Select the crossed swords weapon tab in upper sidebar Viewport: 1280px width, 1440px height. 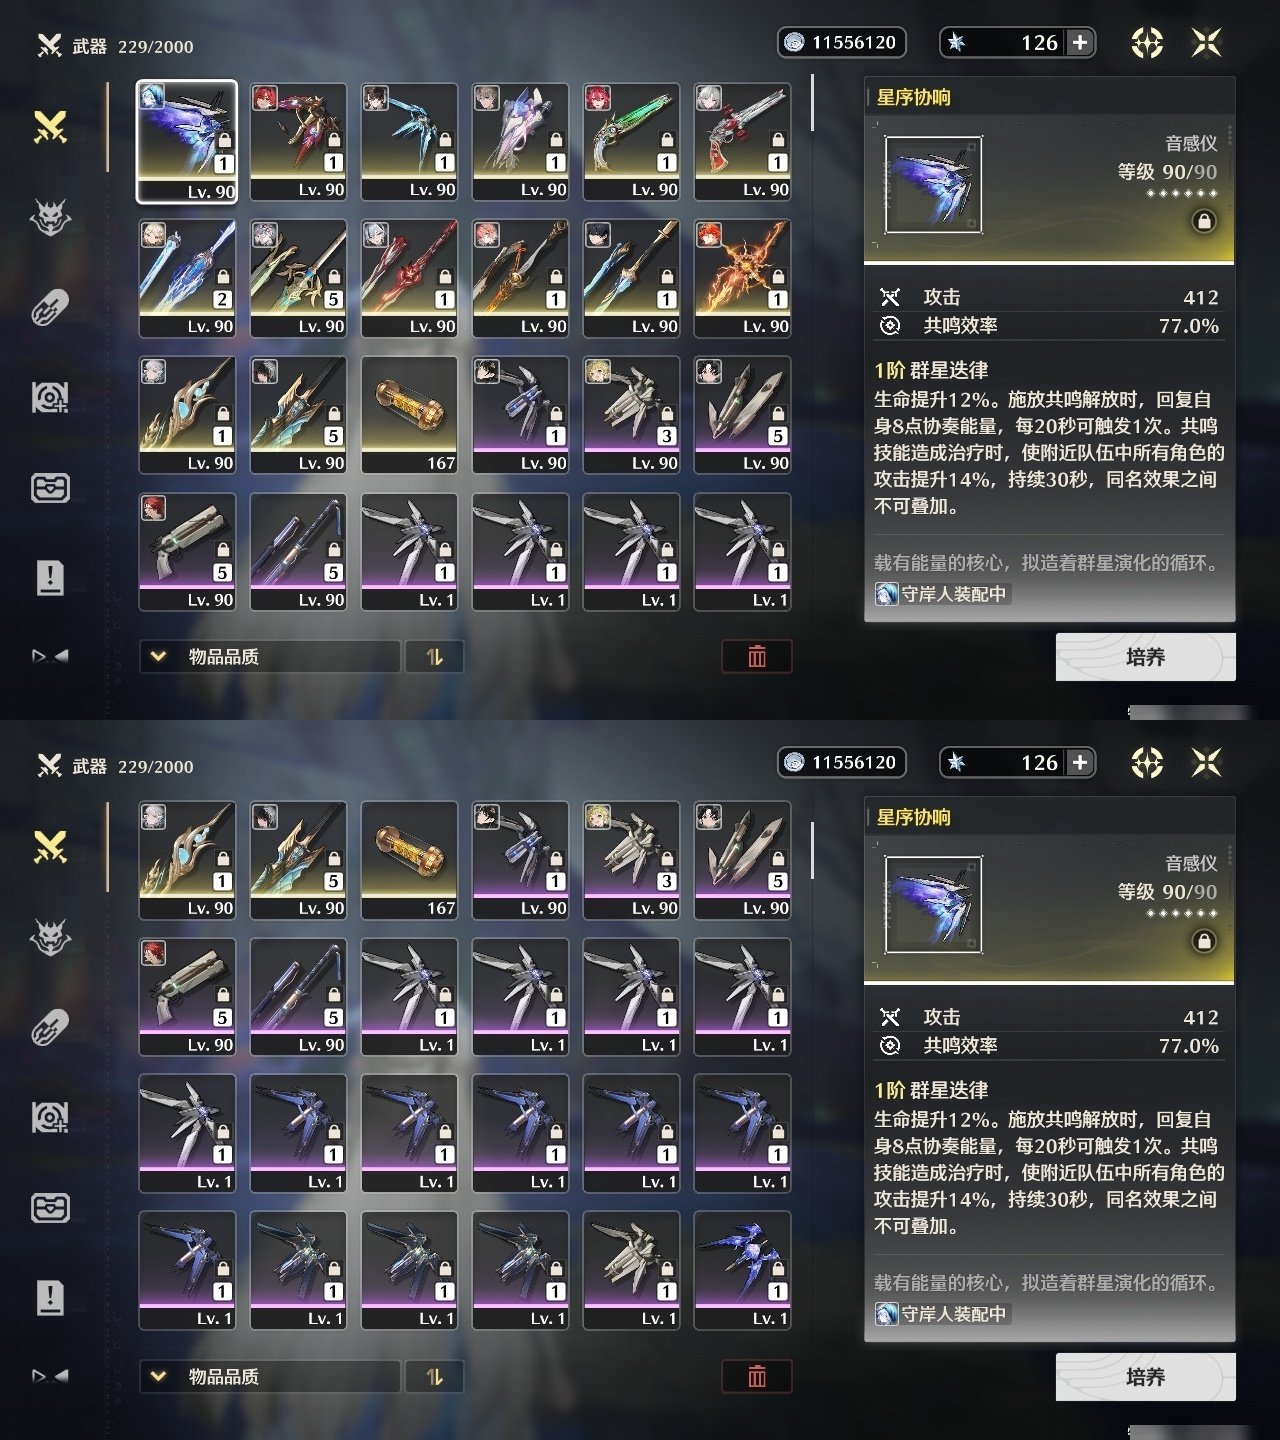tap(50, 127)
